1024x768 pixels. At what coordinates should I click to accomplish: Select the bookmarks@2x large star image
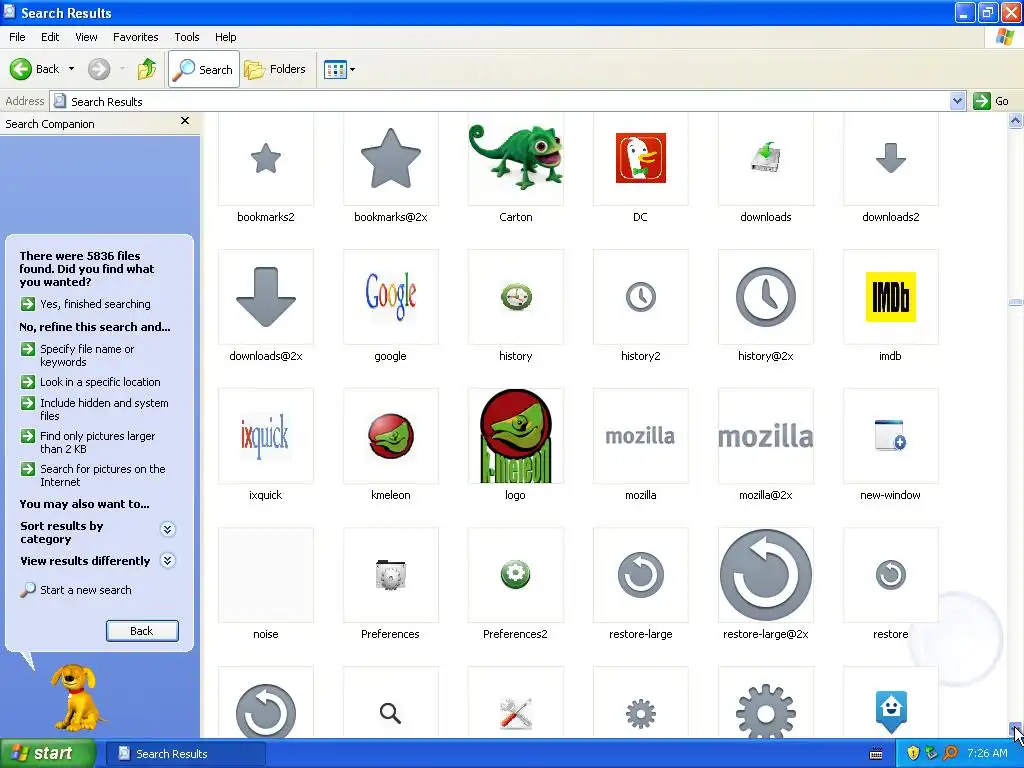[x=391, y=159]
